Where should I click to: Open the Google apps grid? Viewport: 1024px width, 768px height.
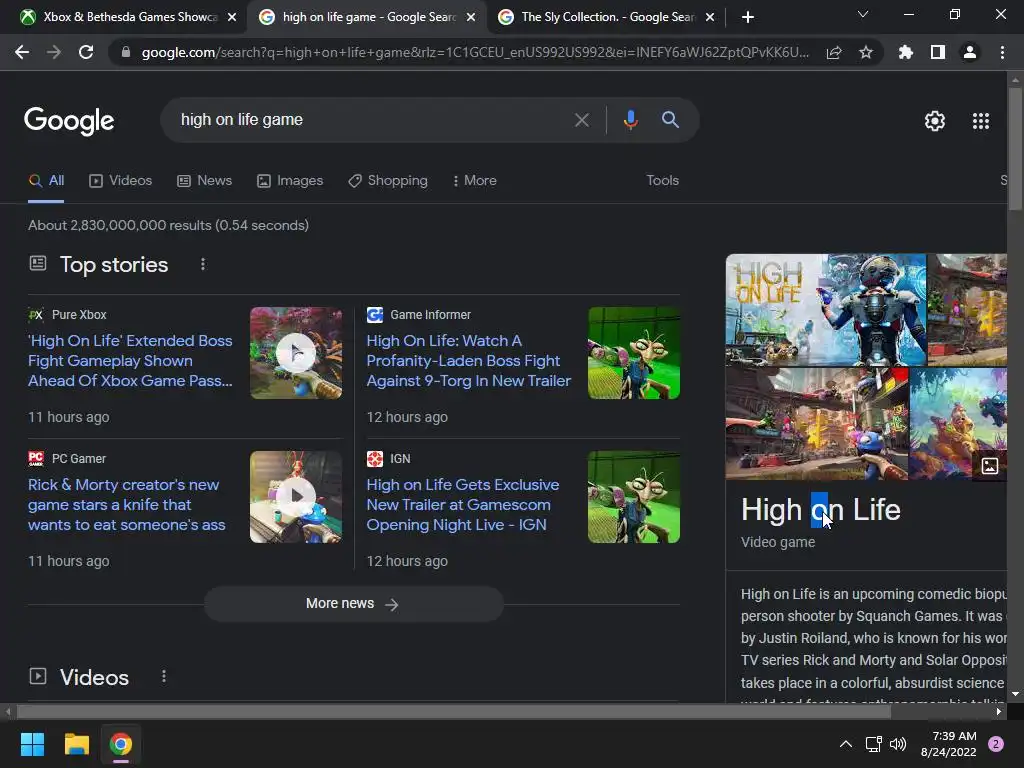[981, 121]
